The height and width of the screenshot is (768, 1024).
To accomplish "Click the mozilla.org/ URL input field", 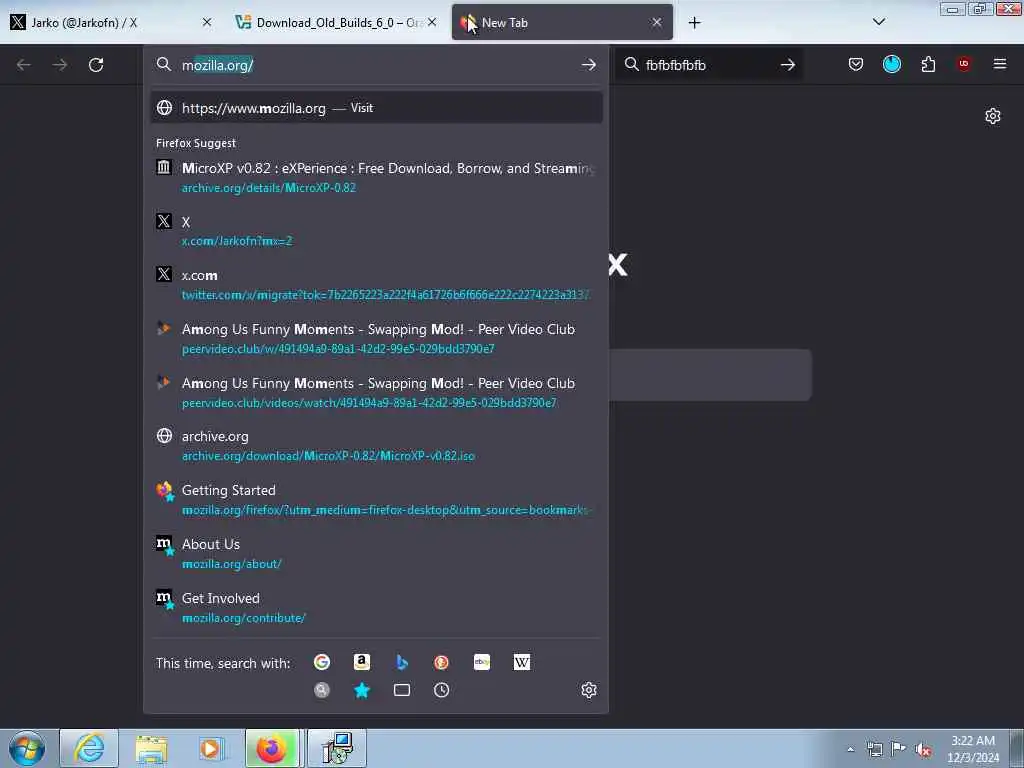I will coord(376,65).
